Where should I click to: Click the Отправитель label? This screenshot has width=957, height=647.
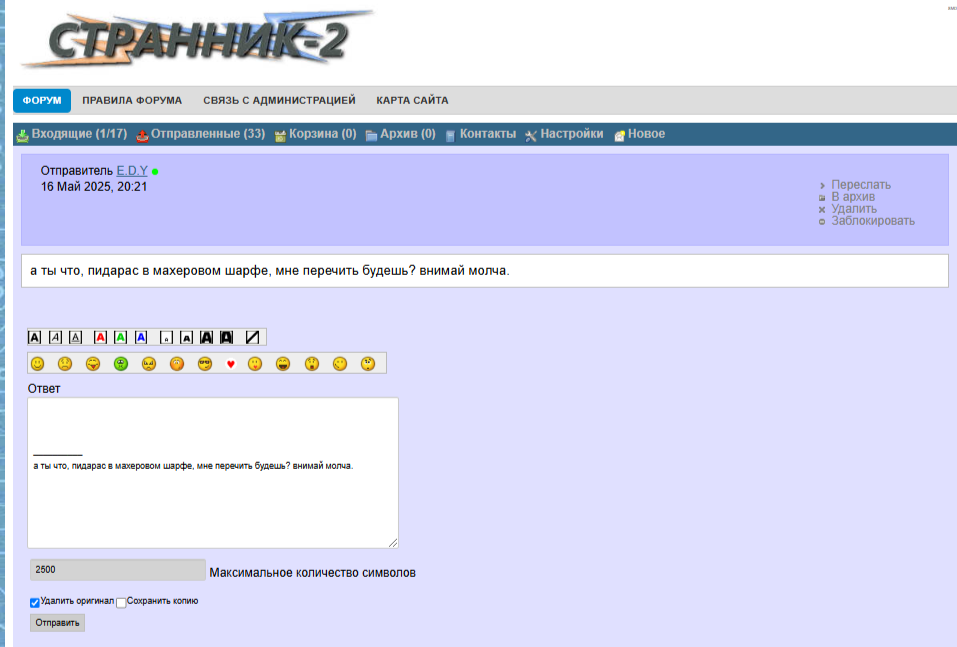pyautogui.click(x=77, y=171)
